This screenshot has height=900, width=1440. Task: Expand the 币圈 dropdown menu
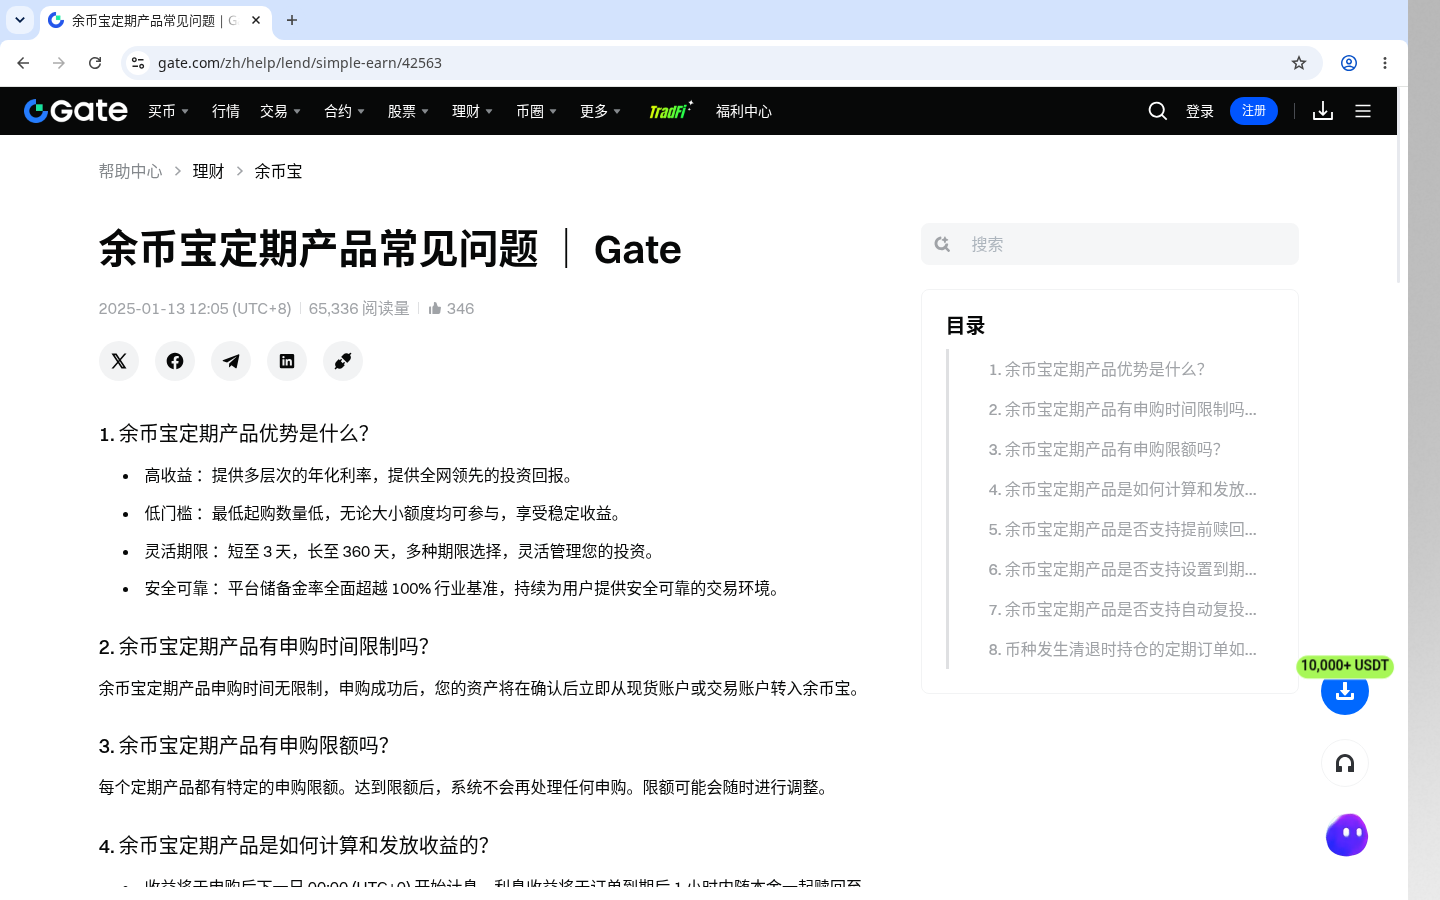[536, 111]
